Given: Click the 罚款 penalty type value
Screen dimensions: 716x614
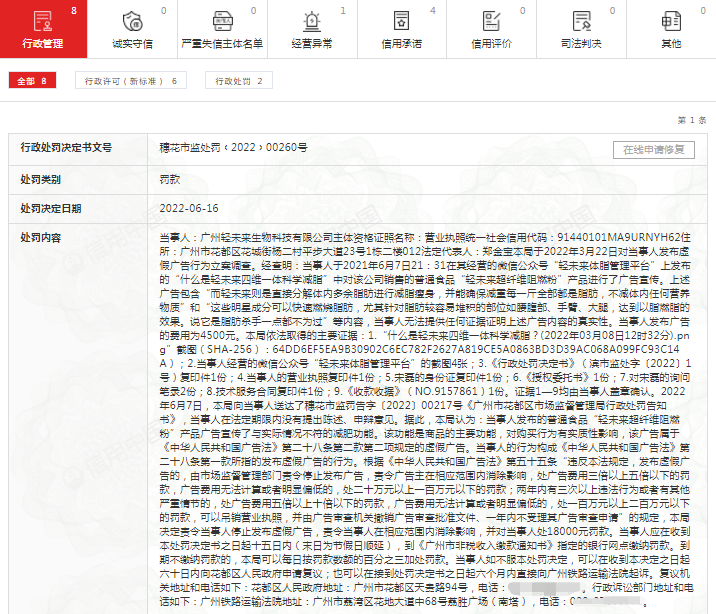Looking at the screenshot, I should 170,179.
